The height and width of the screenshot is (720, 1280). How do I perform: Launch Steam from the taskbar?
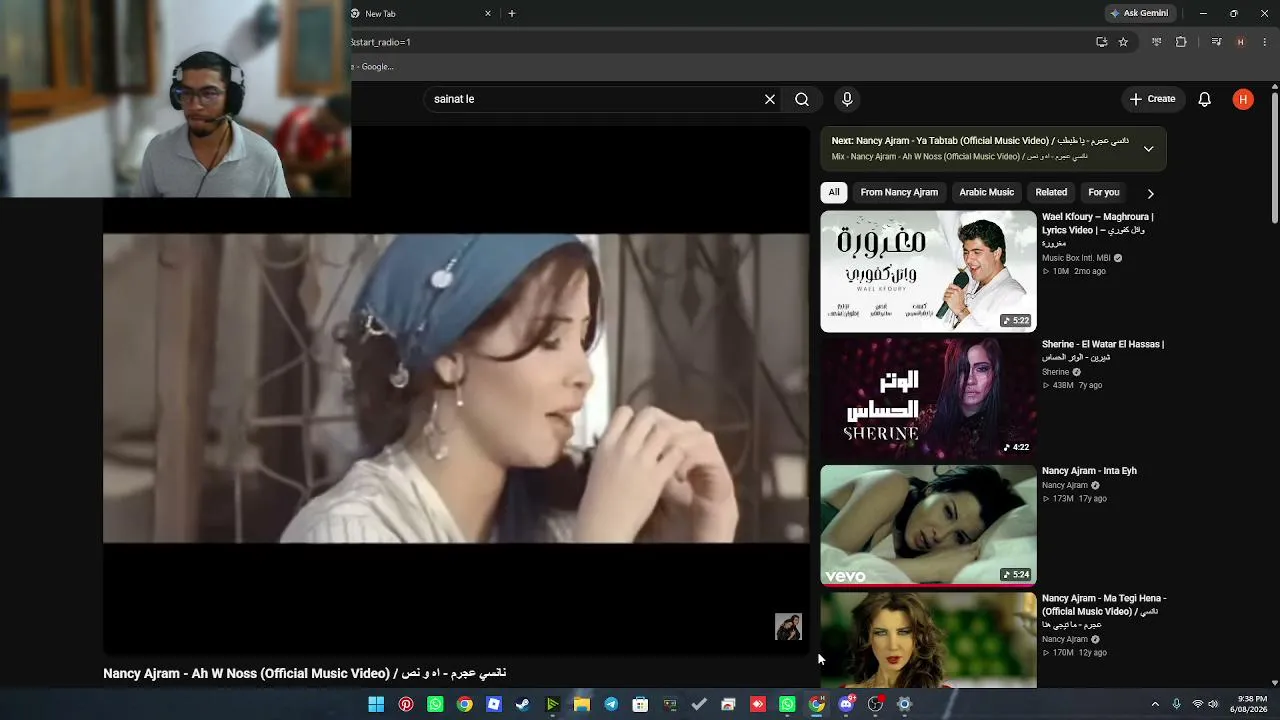[x=523, y=704]
